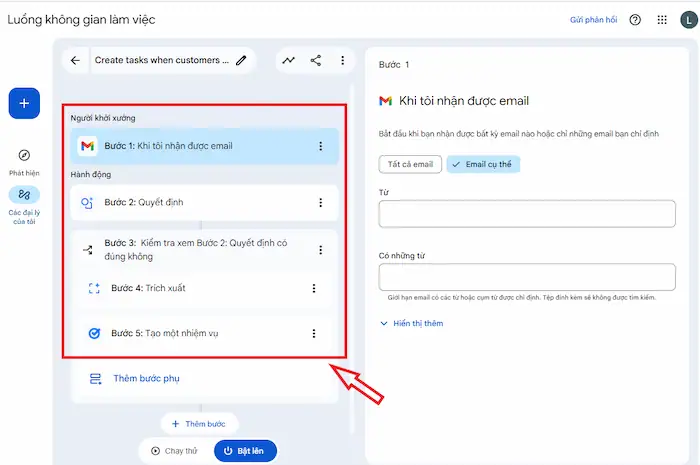
Task: Click the Quyết định step icon
Action: click(87, 203)
